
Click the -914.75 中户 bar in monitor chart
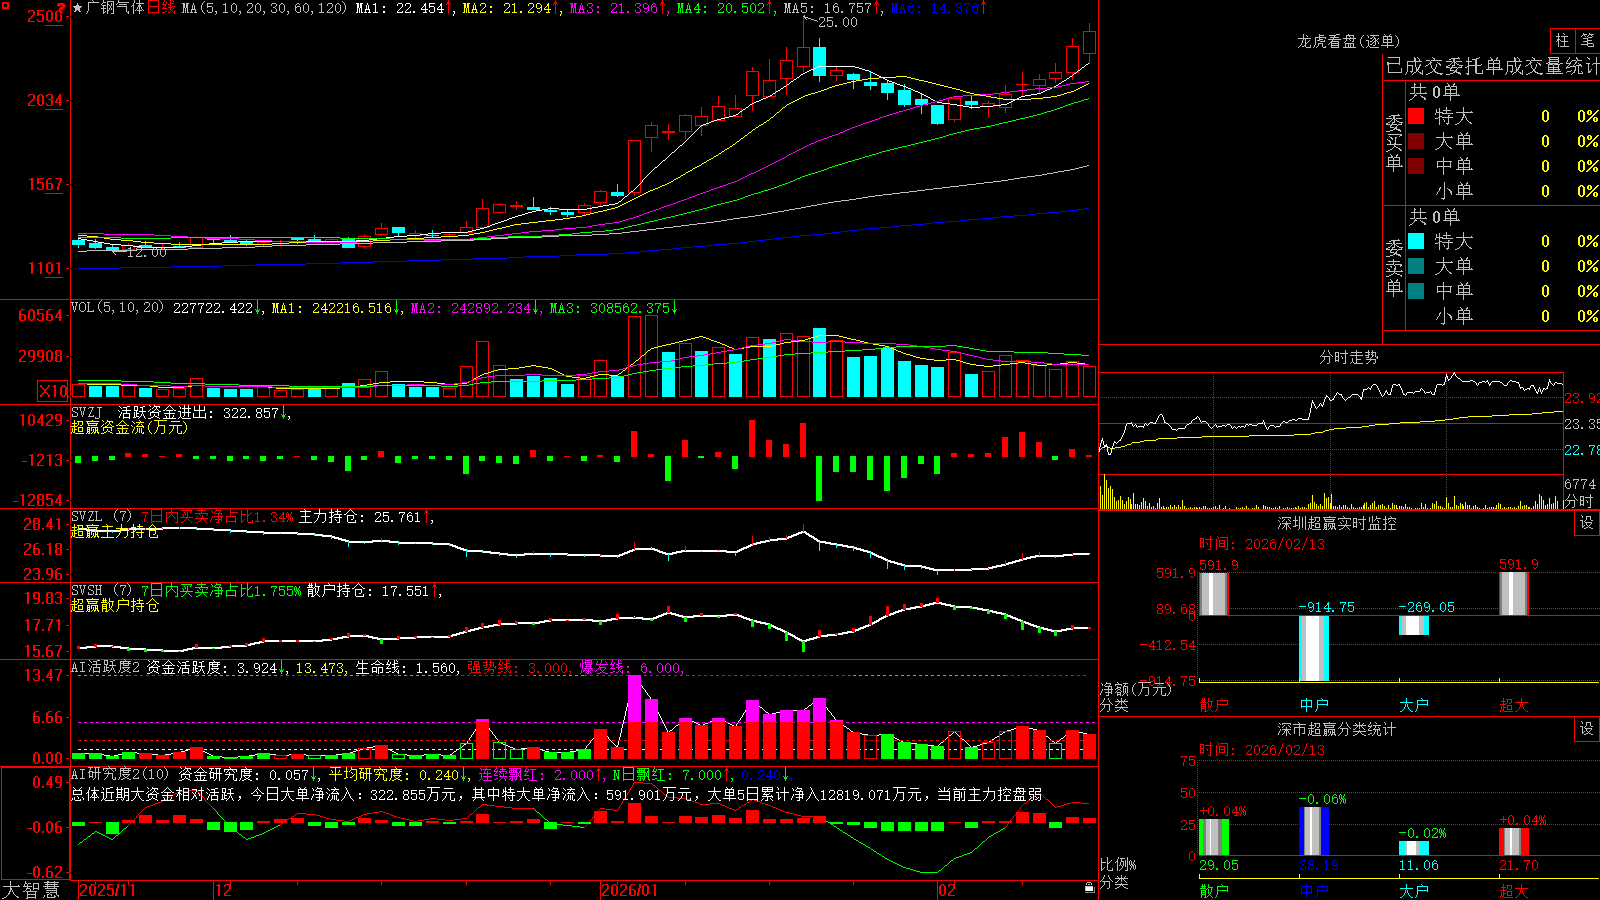(1314, 648)
